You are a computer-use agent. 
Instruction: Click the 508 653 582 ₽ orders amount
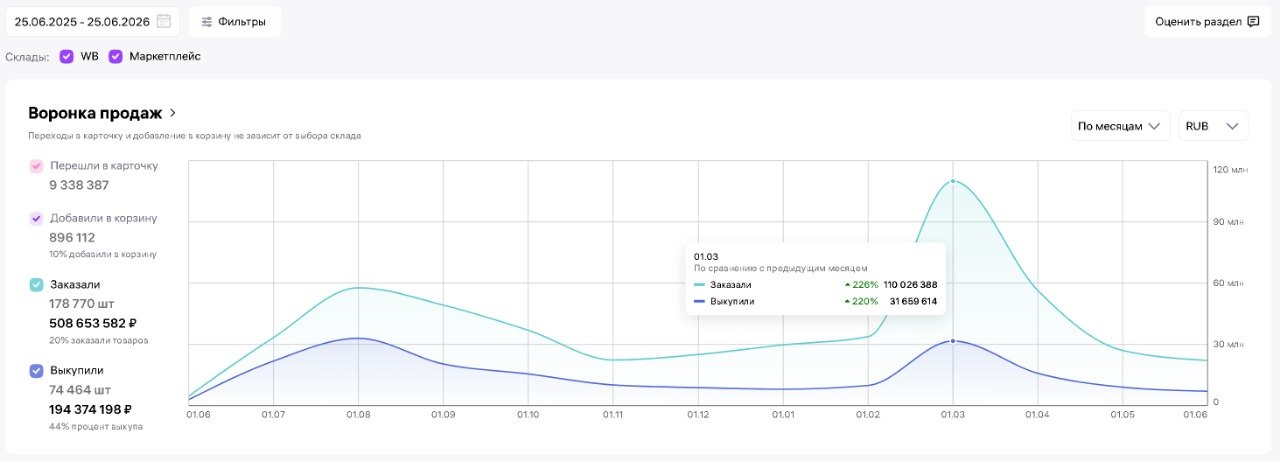pos(93,324)
